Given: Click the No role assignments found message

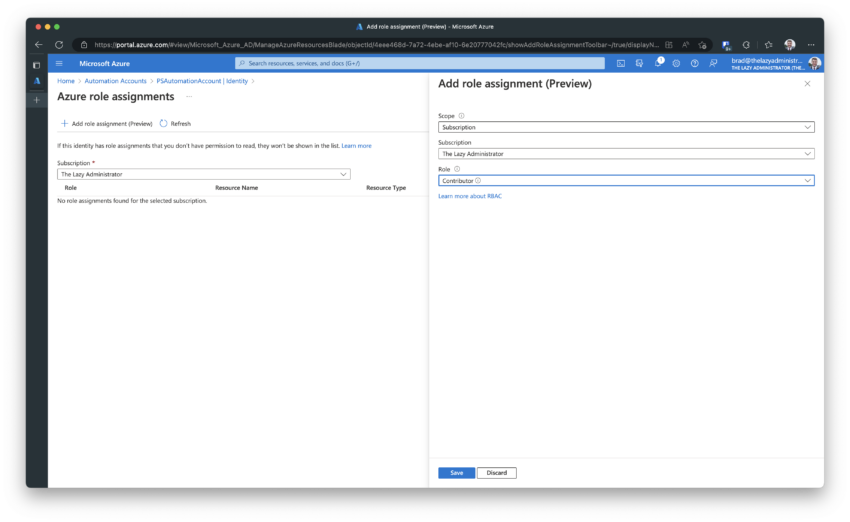Looking at the screenshot, I should [x=132, y=201].
